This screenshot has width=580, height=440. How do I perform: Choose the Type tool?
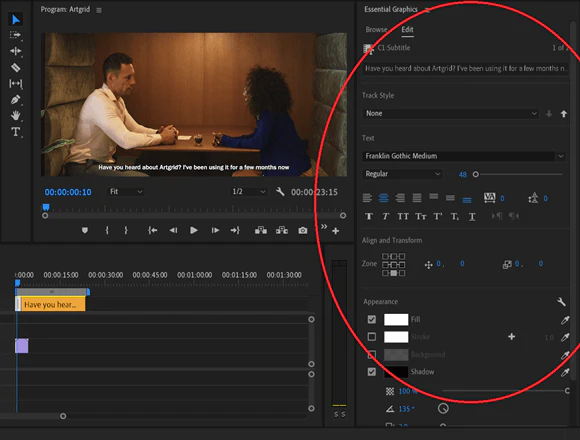point(16,132)
